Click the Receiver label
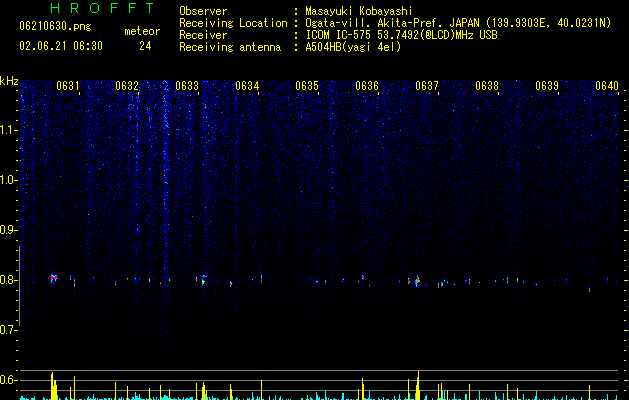 [203, 35]
